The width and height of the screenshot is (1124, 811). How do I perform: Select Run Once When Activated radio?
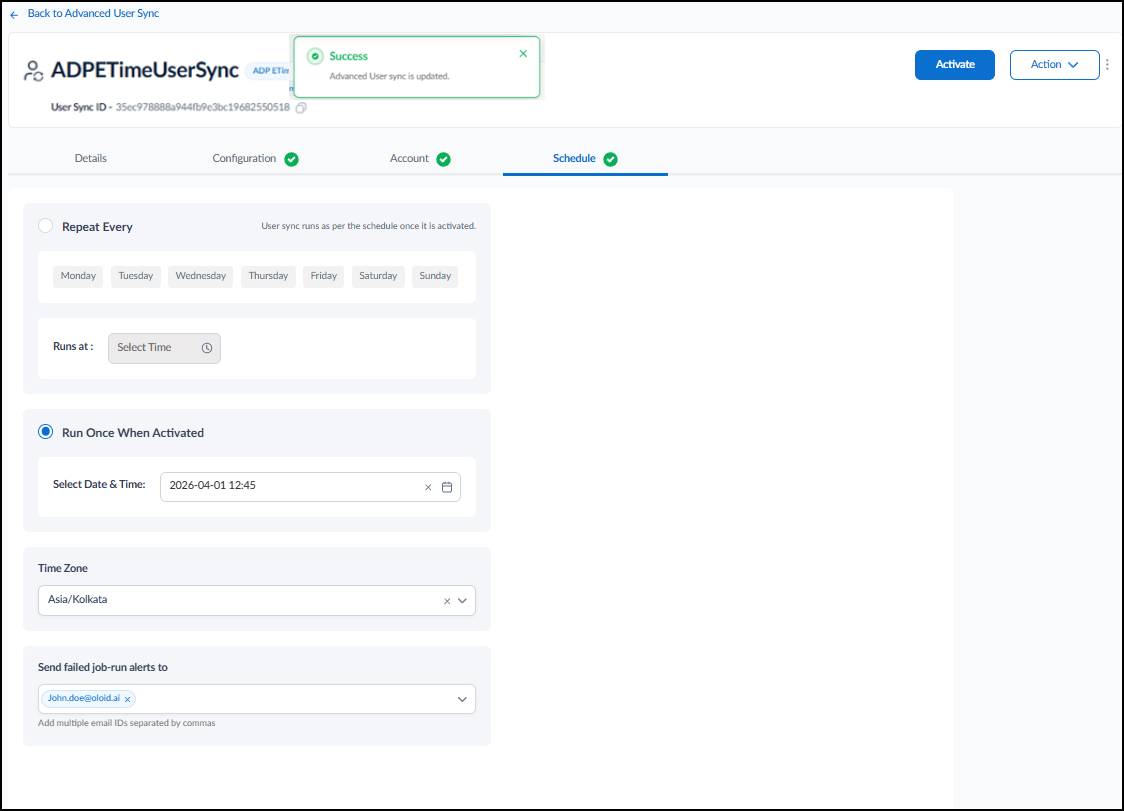click(45, 432)
